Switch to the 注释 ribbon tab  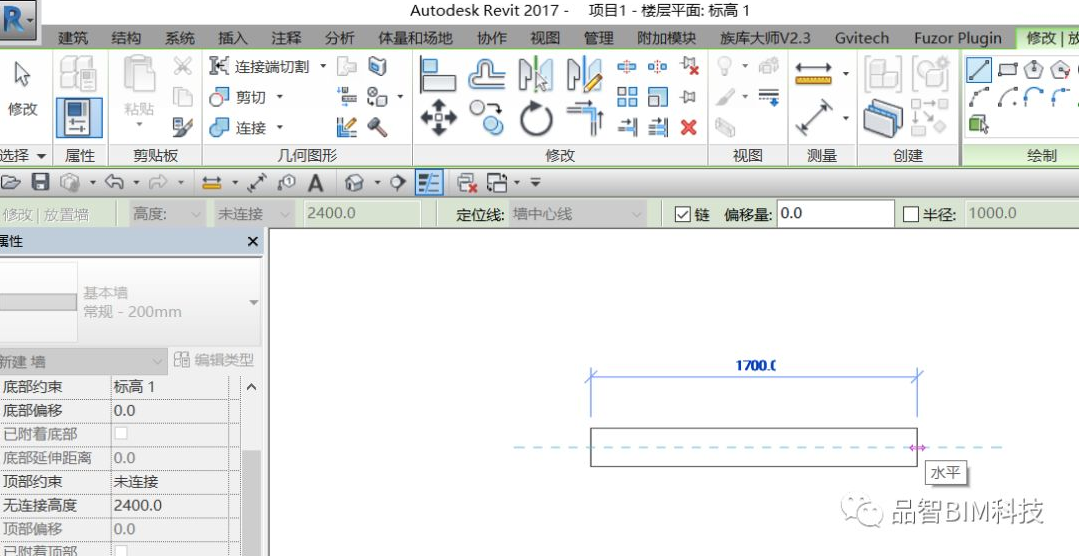tap(286, 38)
